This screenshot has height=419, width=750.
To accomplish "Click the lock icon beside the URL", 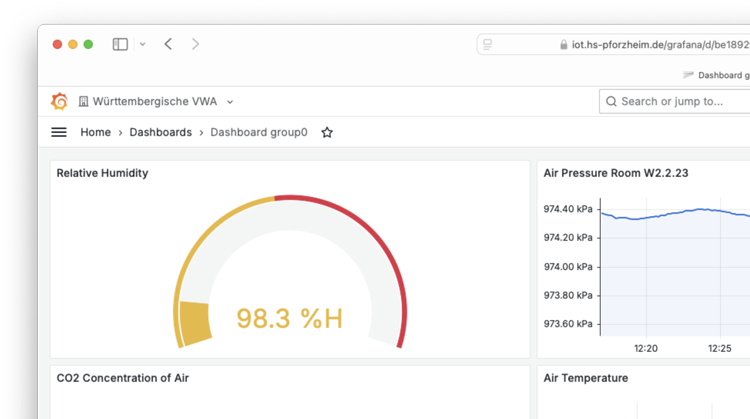I will 564,45.
